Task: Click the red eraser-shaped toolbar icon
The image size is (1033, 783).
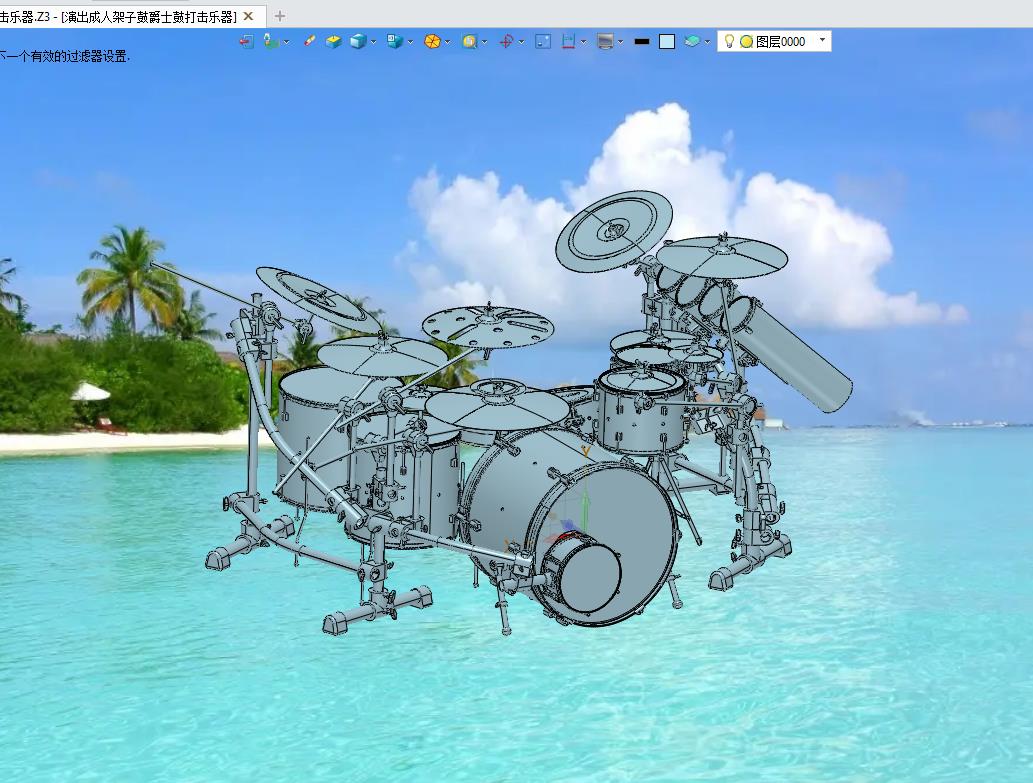Action: [x=310, y=41]
